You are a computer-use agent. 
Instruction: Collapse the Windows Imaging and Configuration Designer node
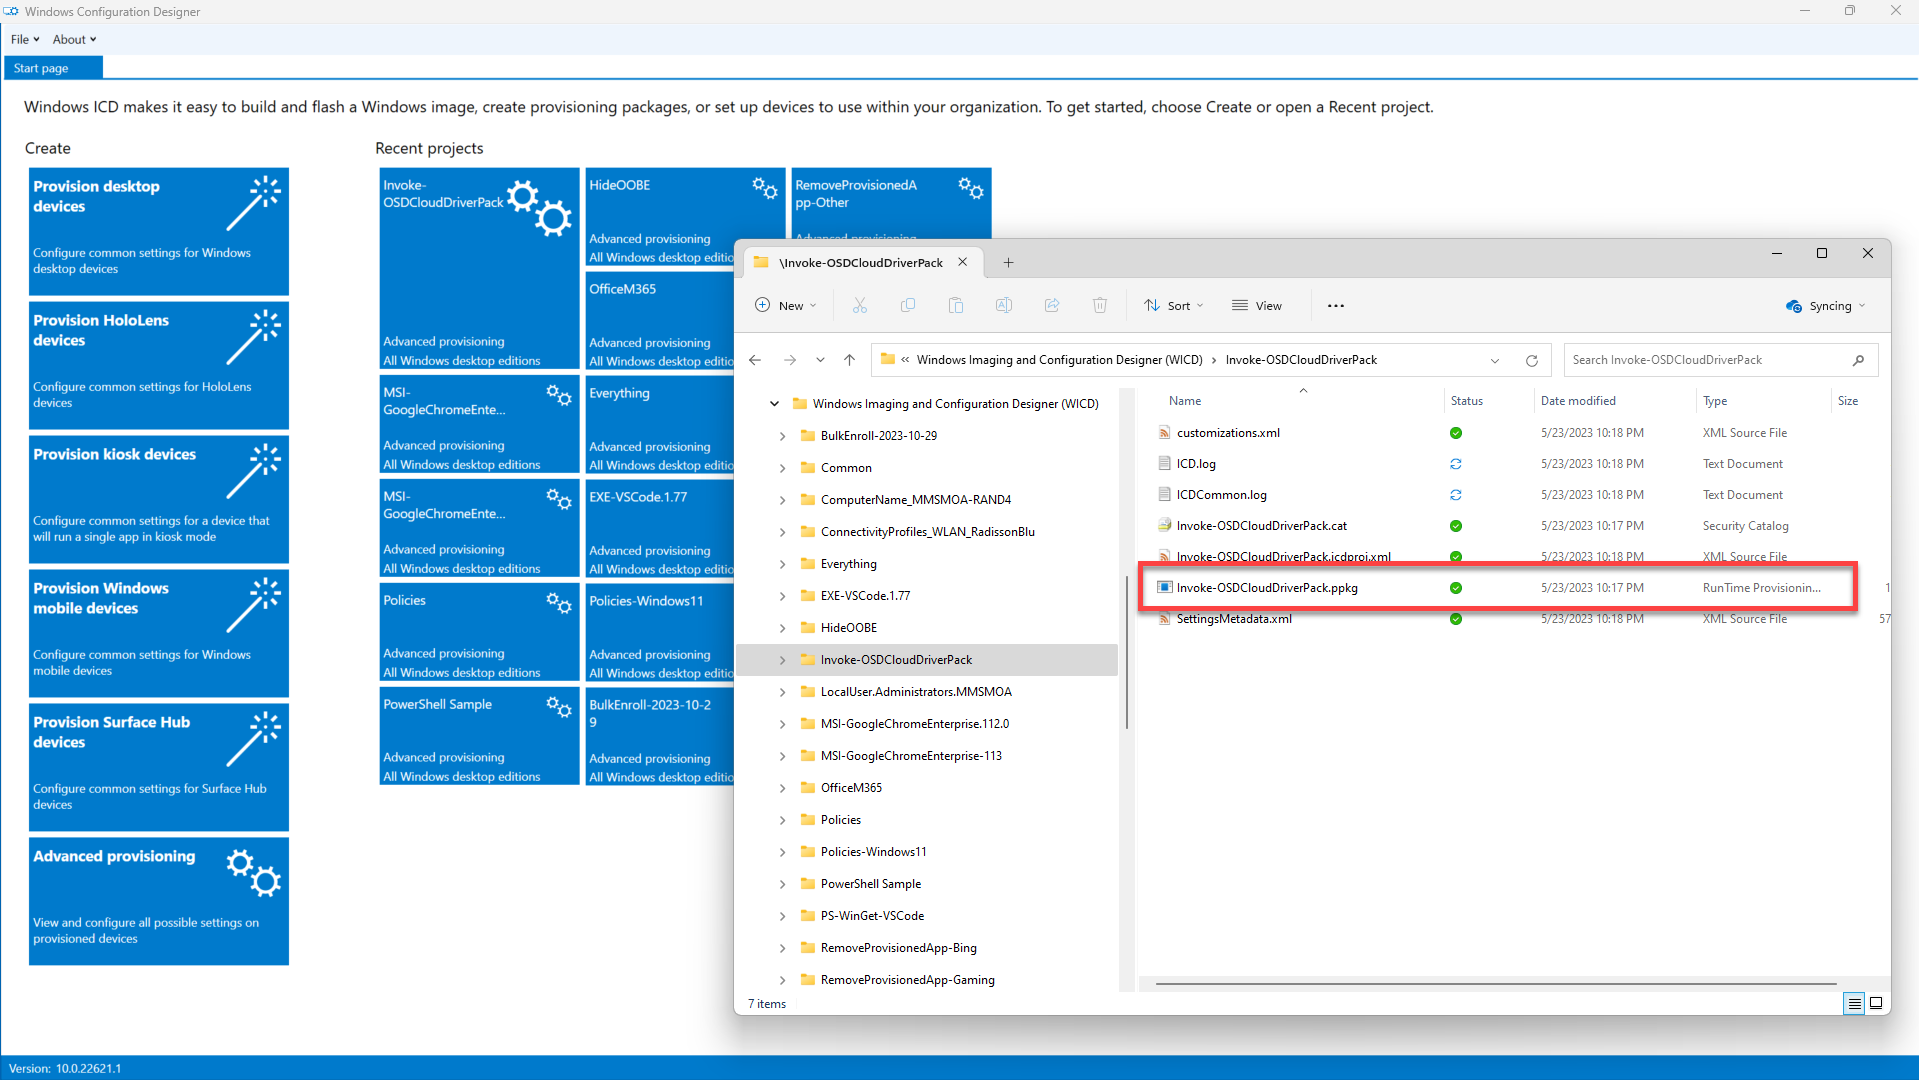[x=774, y=404]
